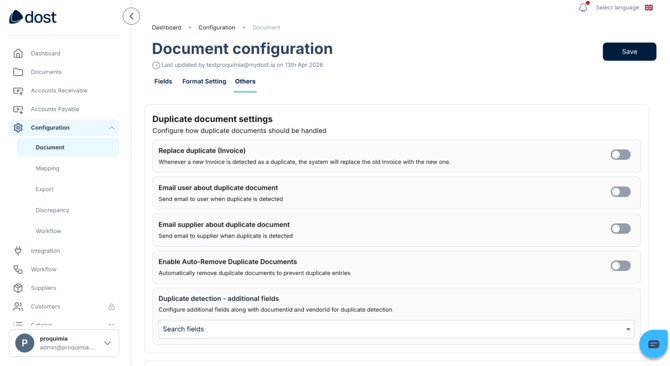Click 'Duplicate detection - additional fields' label
The width and height of the screenshot is (670, 366).
[218, 299]
